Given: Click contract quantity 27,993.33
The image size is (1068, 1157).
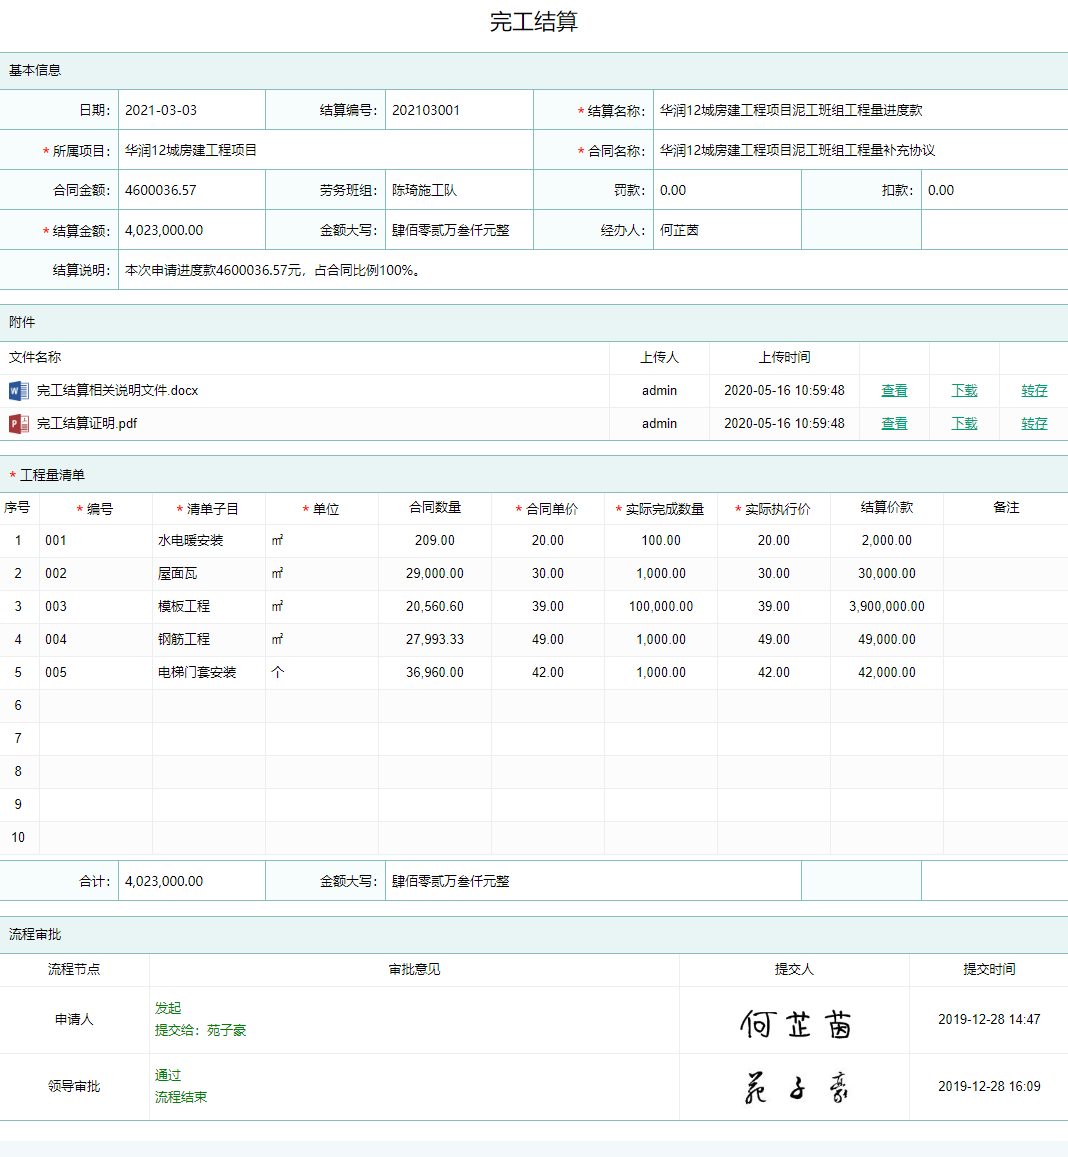Looking at the screenshot, I should click(435, 639).
